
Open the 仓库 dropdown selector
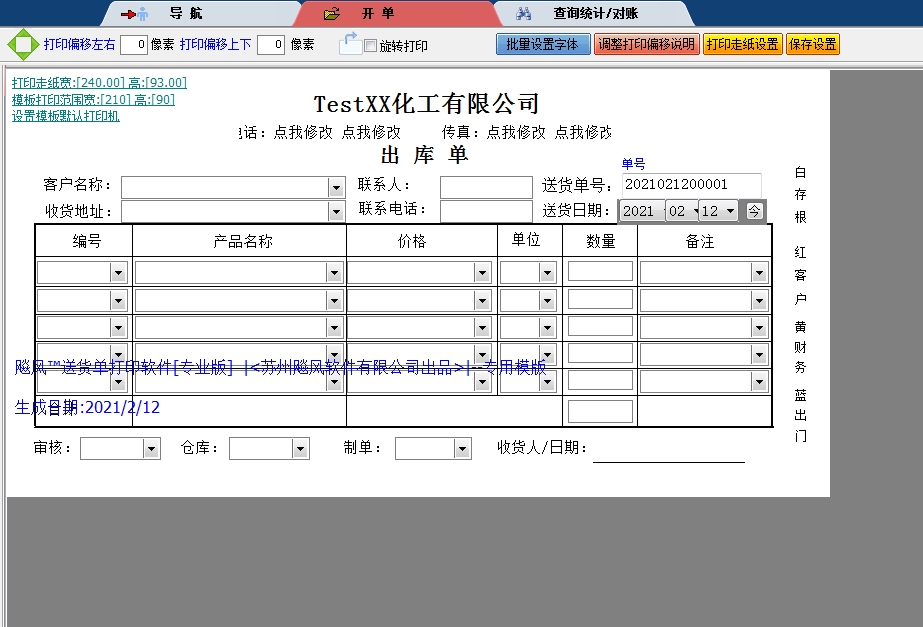pyautogui.click(x=298, y=447)
